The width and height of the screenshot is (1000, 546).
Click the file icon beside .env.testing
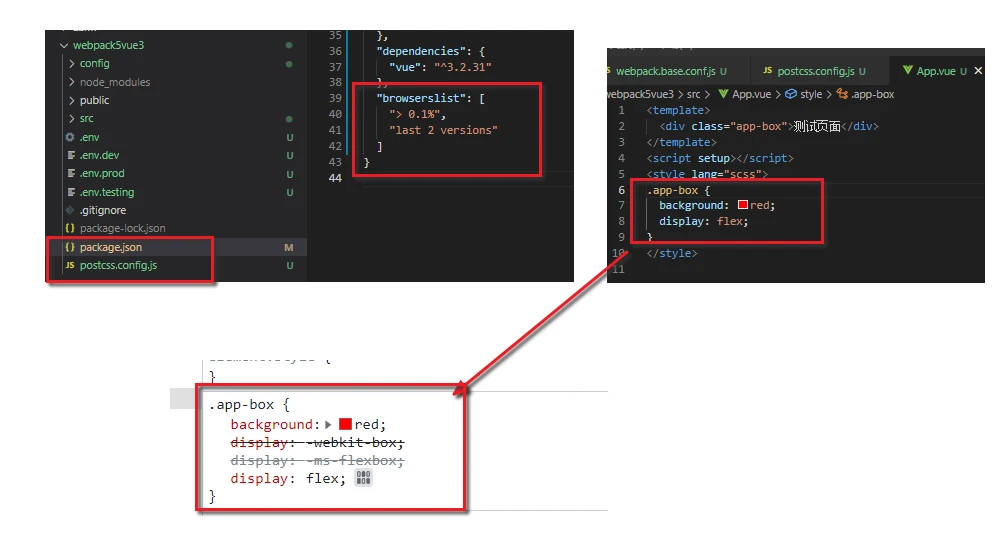71,192
